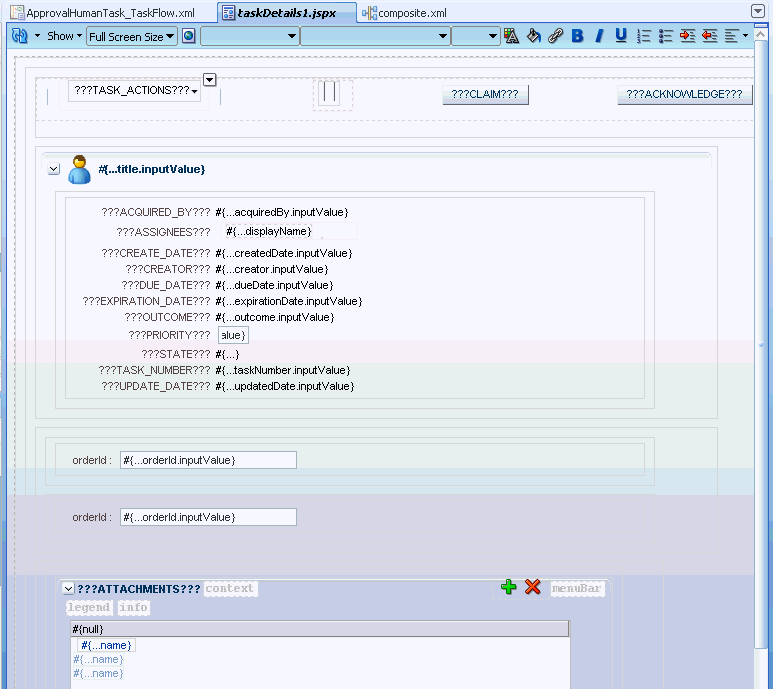The image size is (773, 689).
Task: Collapse the ???ATTACHMENTS??? section
Action: coord(69,588)
